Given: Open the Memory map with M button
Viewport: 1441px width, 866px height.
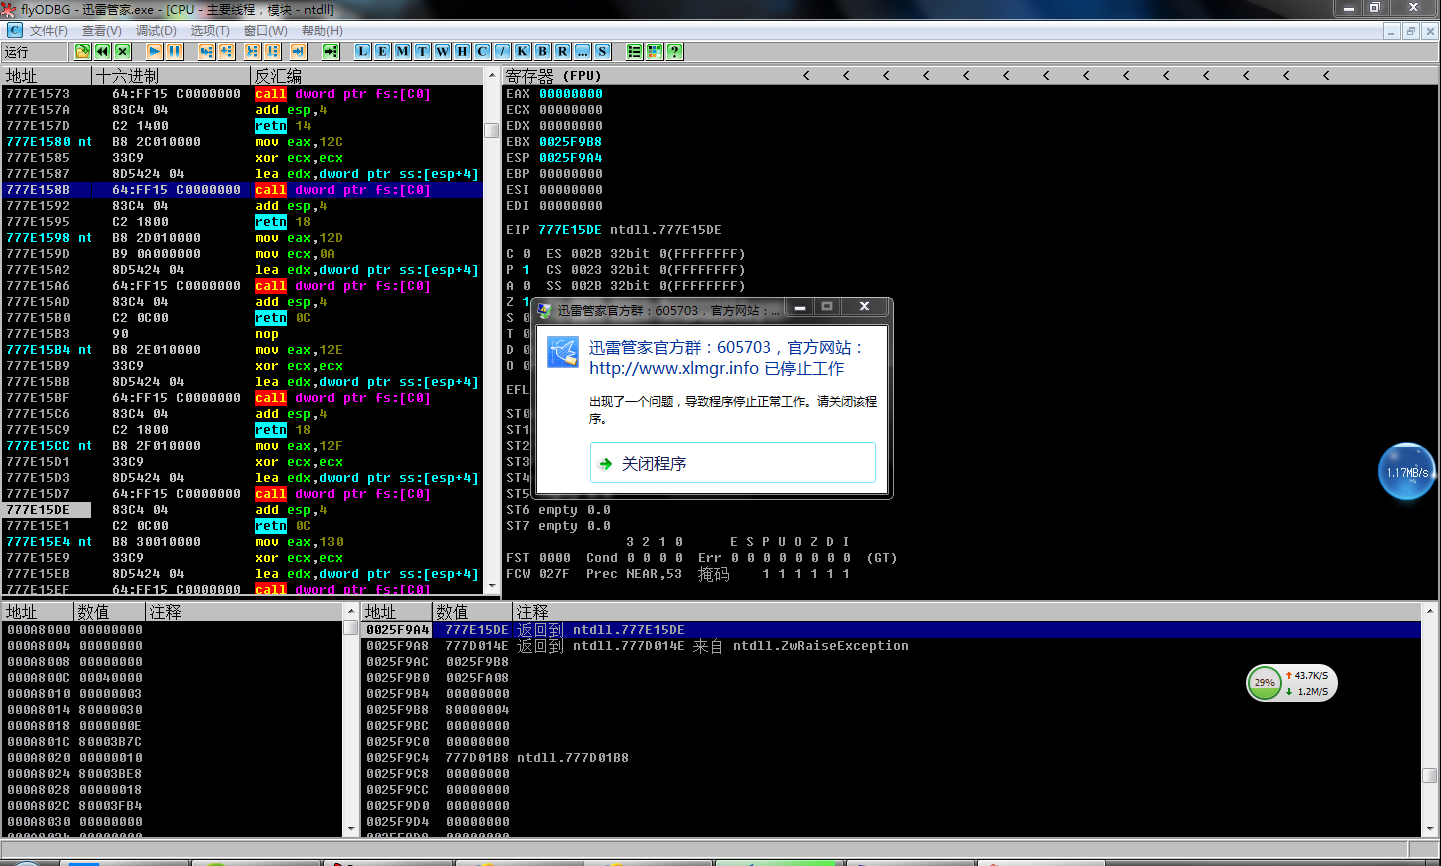Looking at the screenshot, I should [402, 51].
